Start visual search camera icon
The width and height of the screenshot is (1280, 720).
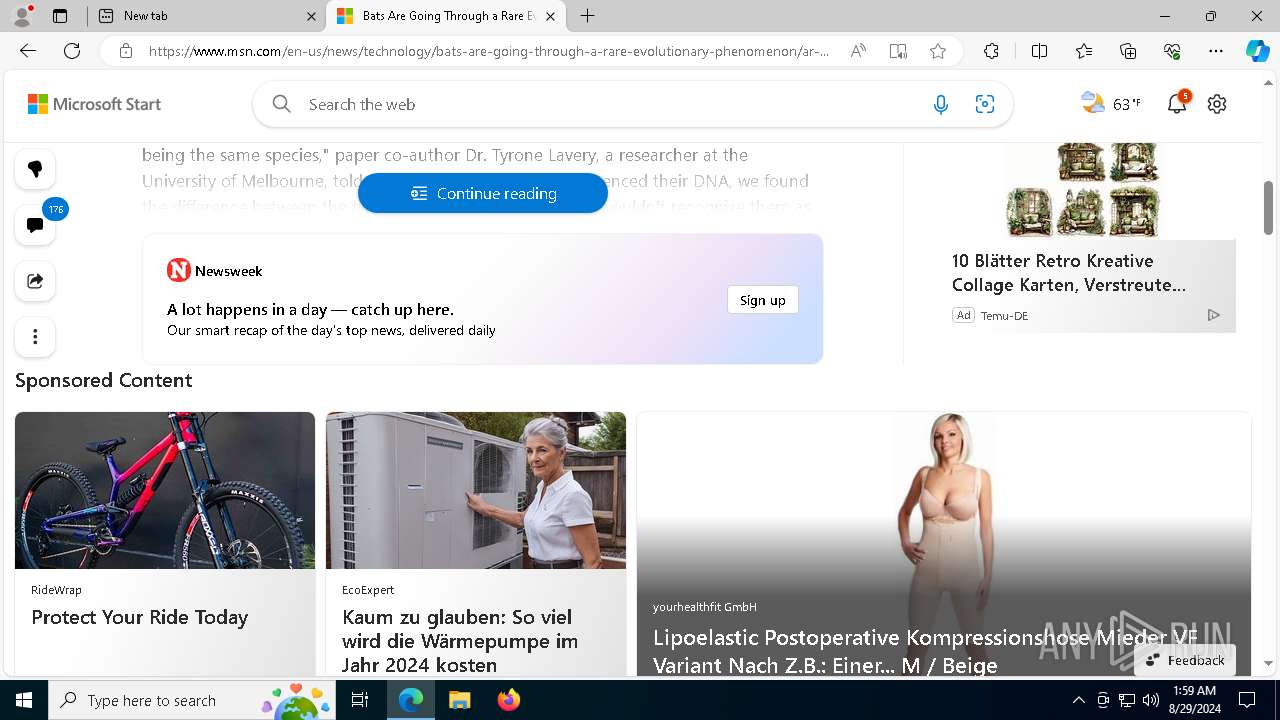coord(985,104)
